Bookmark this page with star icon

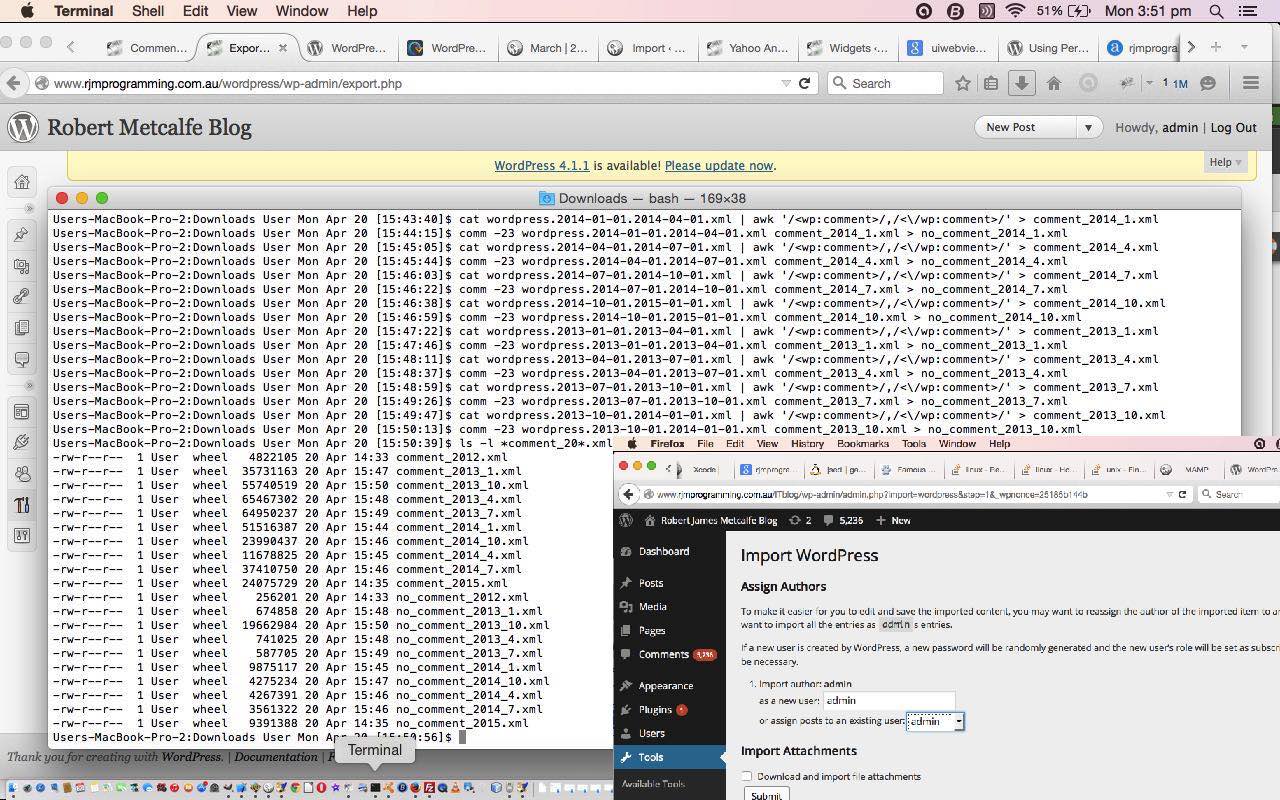[962, 83]
